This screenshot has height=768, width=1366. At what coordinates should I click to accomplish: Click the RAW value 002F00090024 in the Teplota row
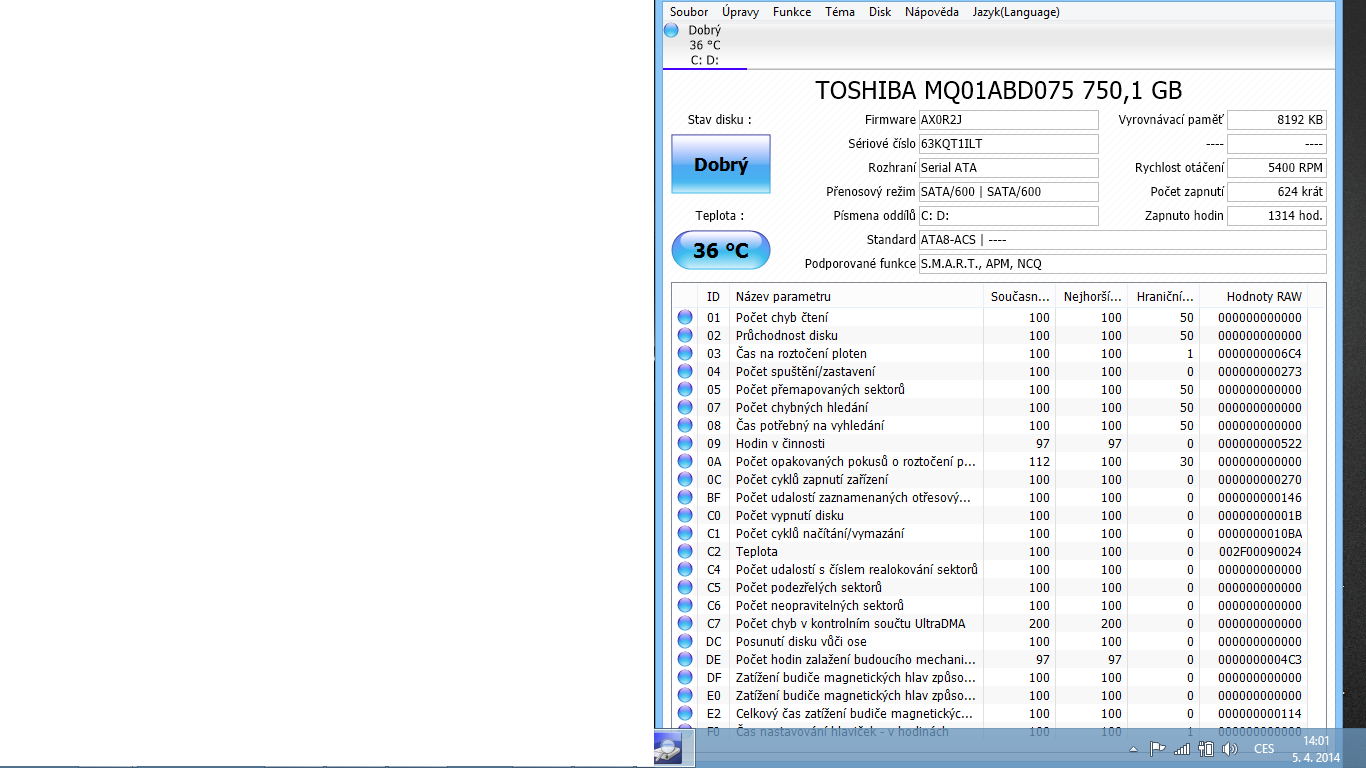pyautogui.click(x=1260, y=551)
